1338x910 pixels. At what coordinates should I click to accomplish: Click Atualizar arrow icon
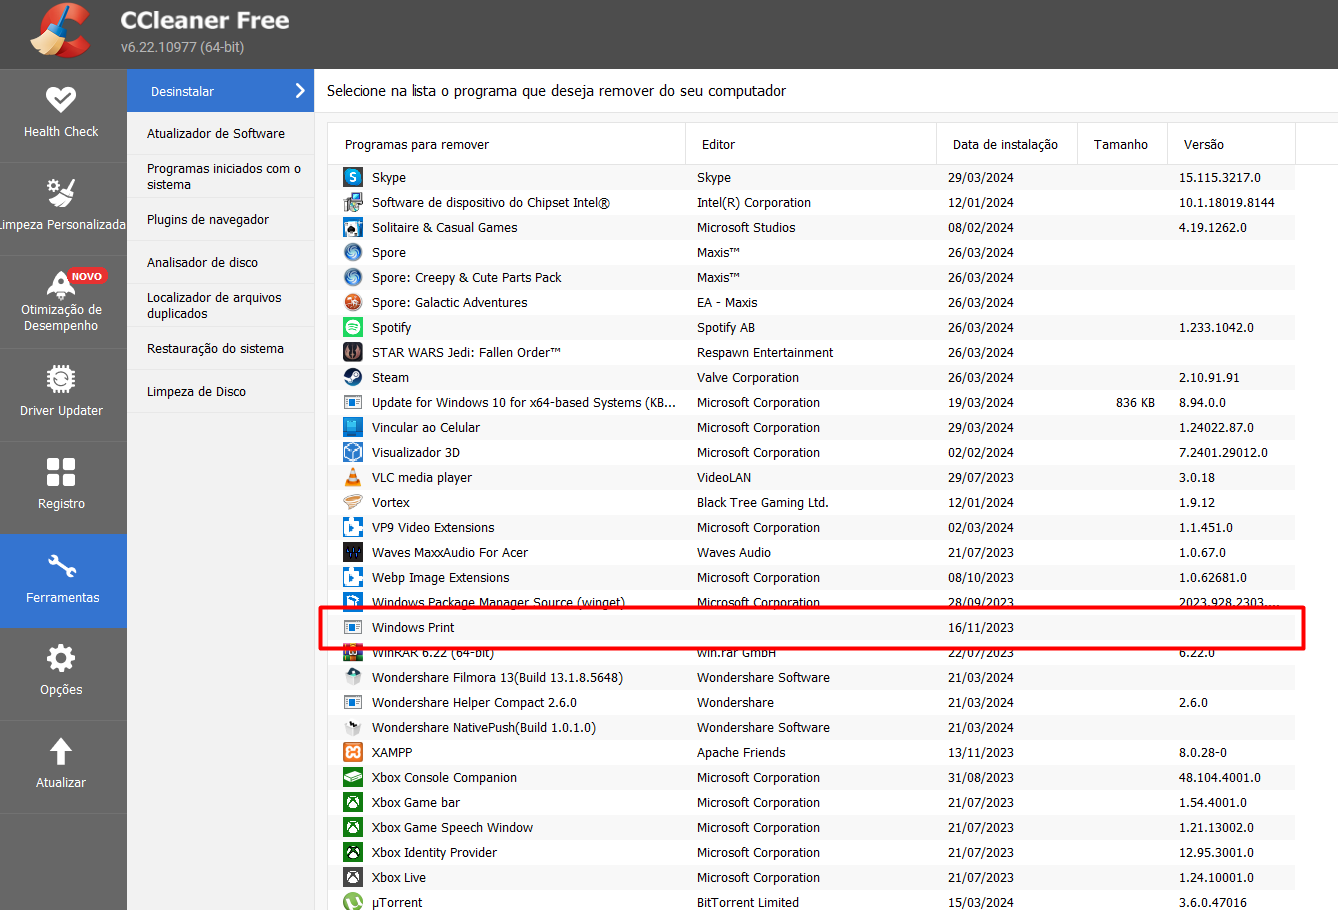(x=61, y=751)
